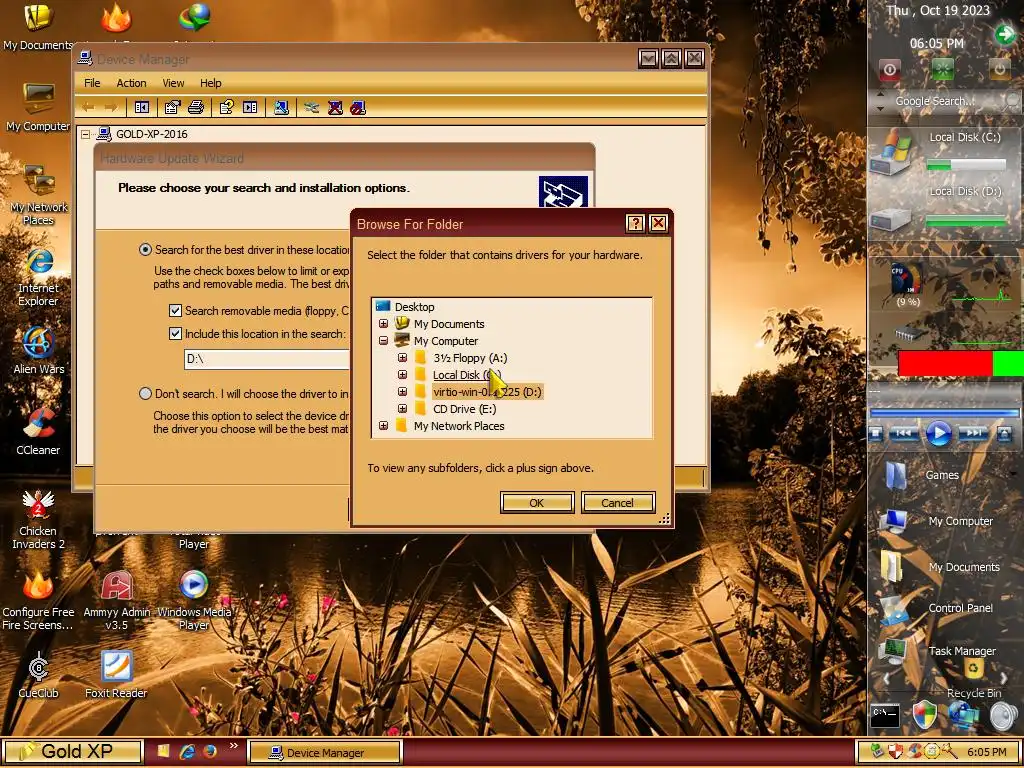Click OK in Browse For Folder

click(537, 503)
